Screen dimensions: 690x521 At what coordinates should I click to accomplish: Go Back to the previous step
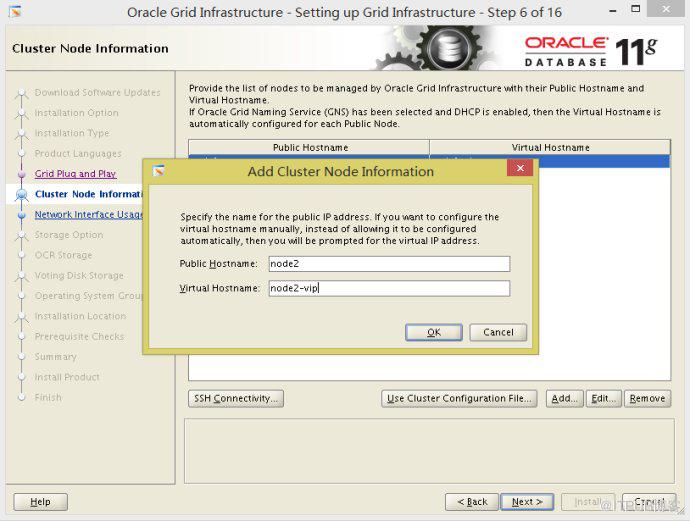(472, 502)
